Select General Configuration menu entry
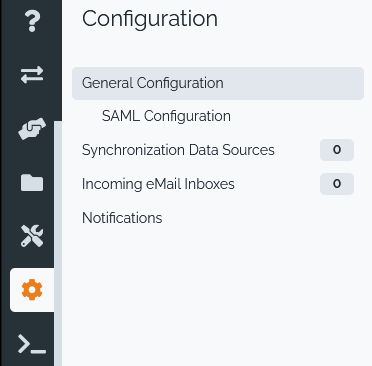The height and width of the screenshot is (366, 372). click(x=218, y=83)
